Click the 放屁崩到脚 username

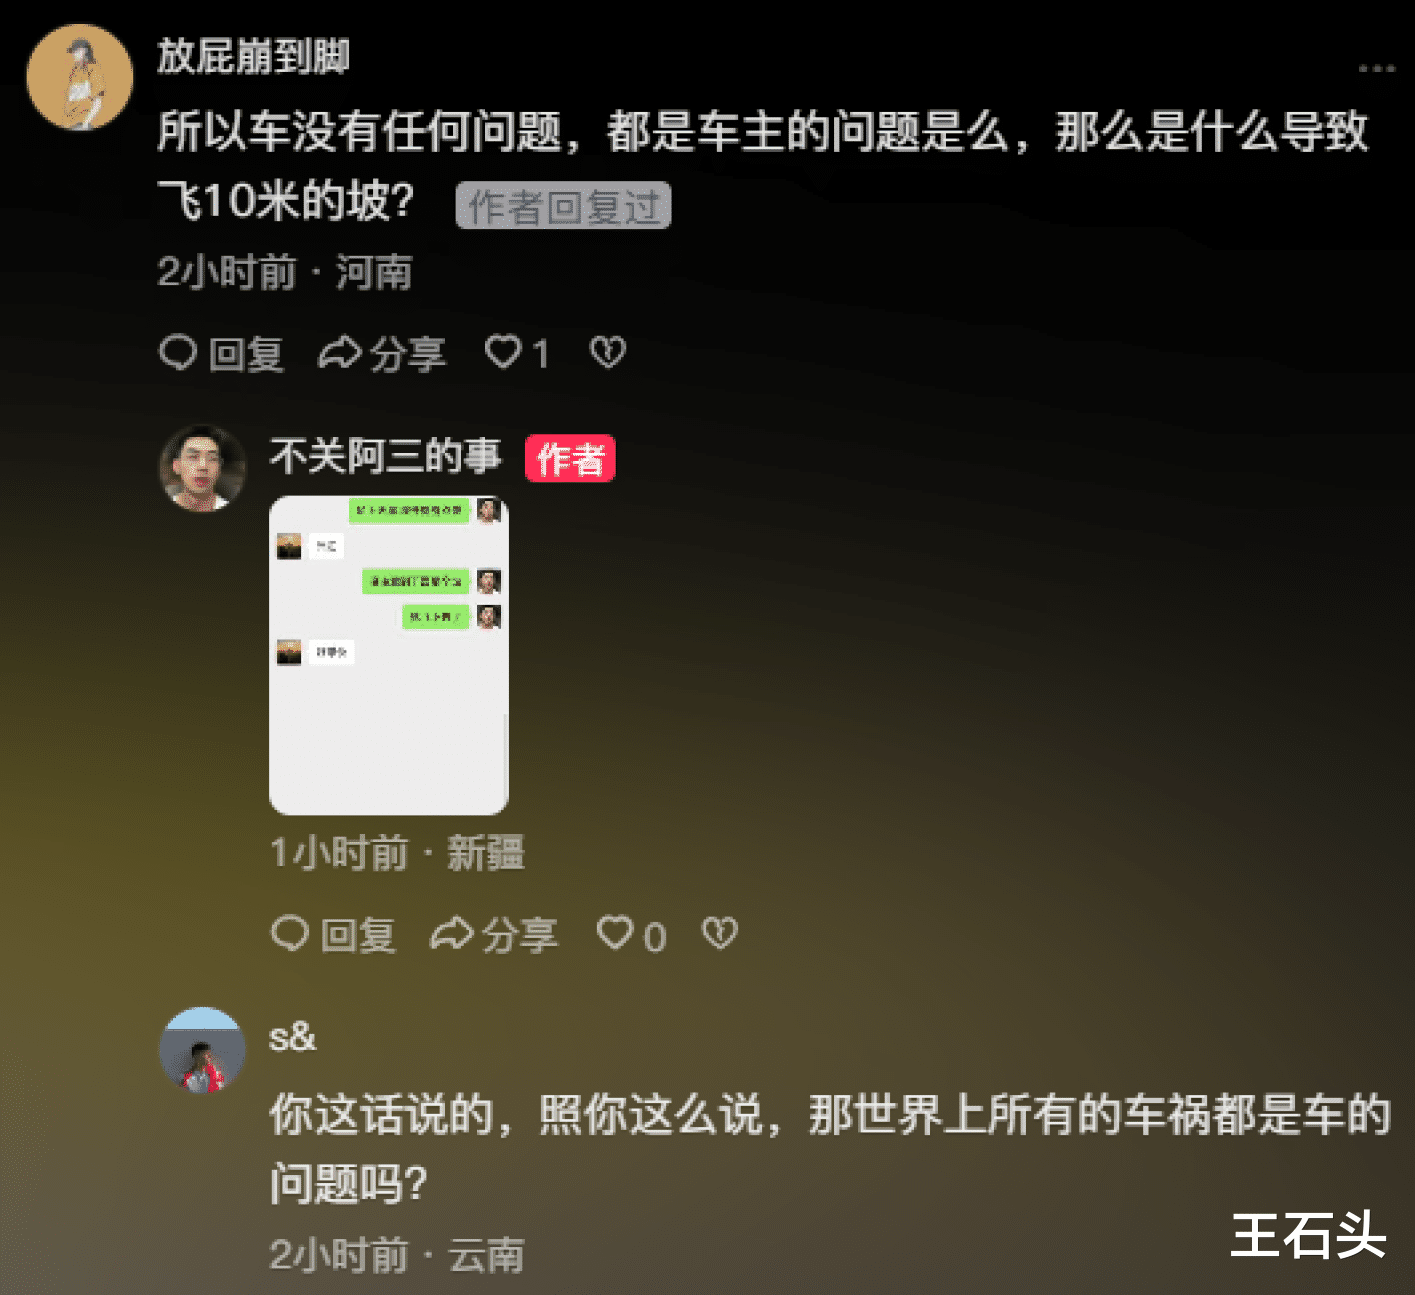[x=254, y=56]
